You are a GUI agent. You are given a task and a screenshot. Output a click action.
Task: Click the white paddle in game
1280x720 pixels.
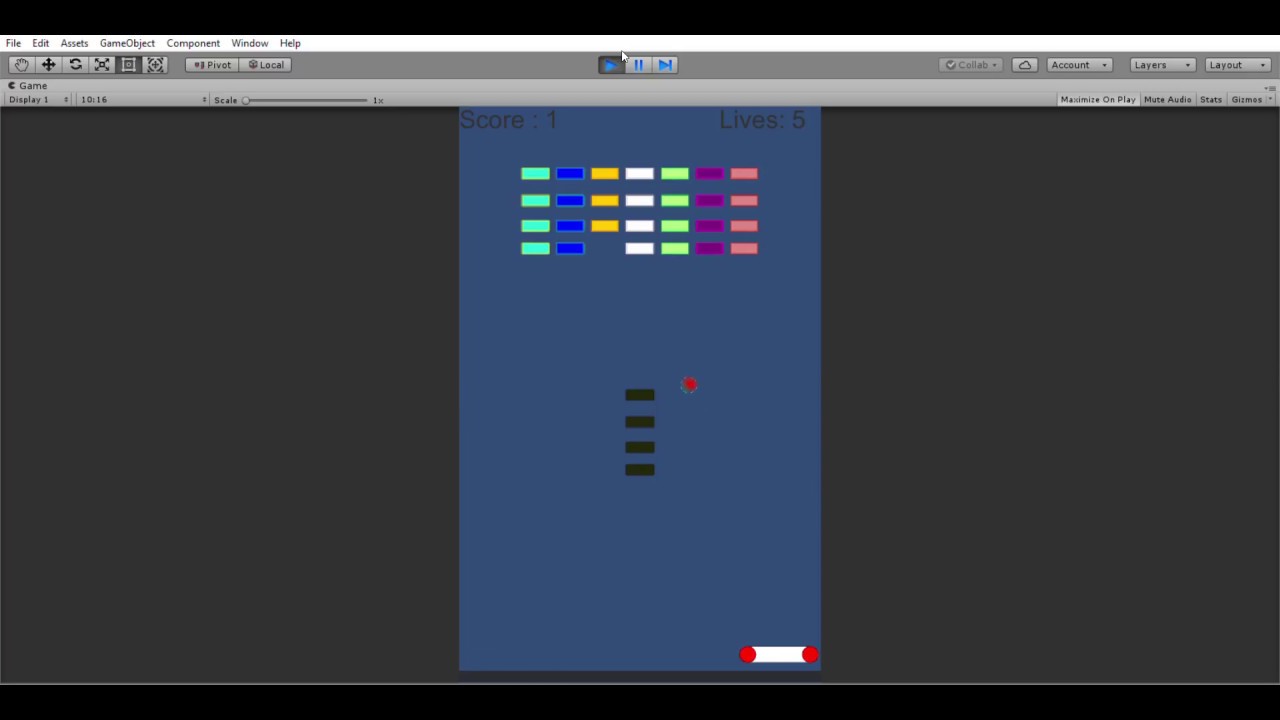779,655
